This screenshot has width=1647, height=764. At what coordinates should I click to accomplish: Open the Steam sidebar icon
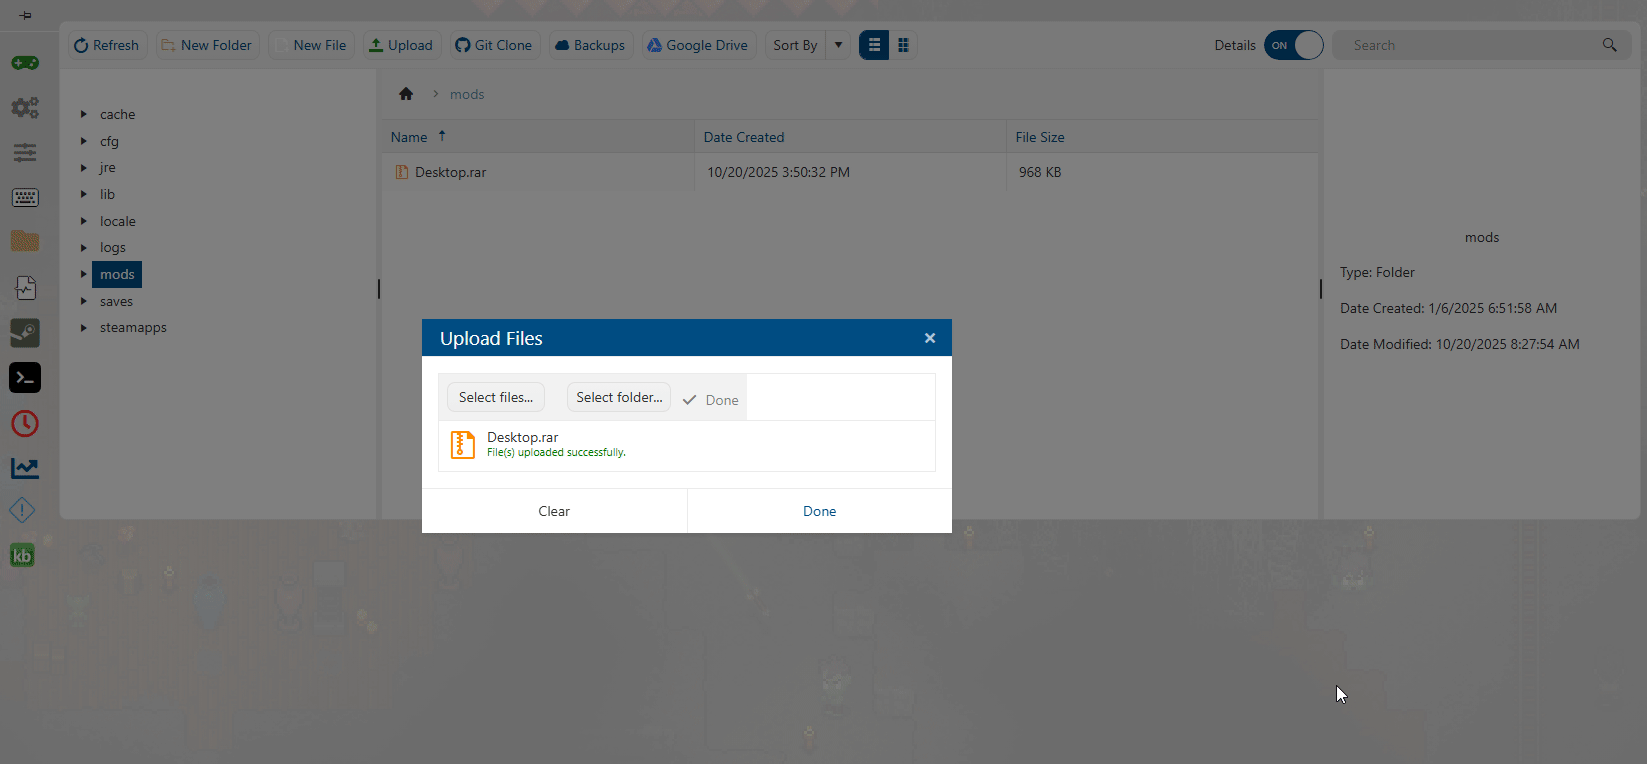(x=25, y=332)
